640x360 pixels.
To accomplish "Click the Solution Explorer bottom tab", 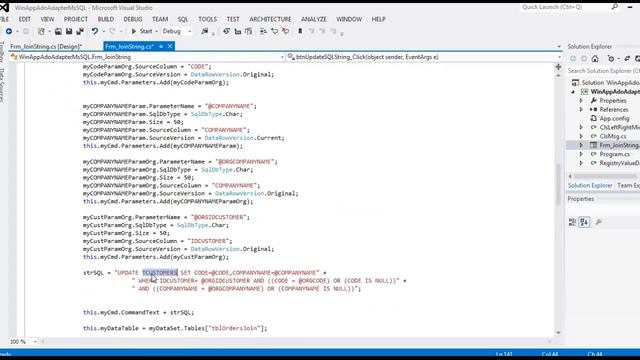I will (590, 186).
